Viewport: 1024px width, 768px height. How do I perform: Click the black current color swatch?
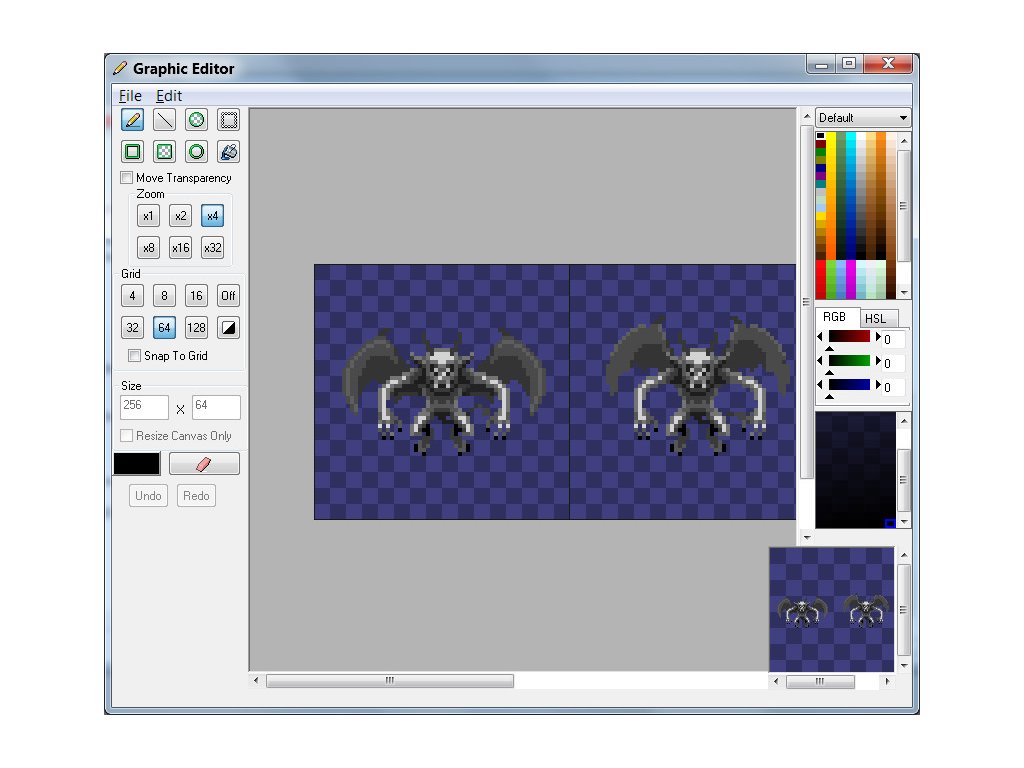[x=137, y=464]
